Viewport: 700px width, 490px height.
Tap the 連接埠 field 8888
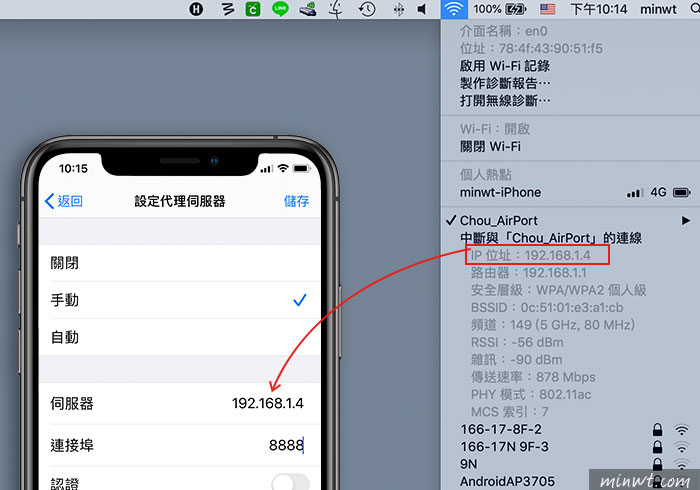(x=179, y=445)
